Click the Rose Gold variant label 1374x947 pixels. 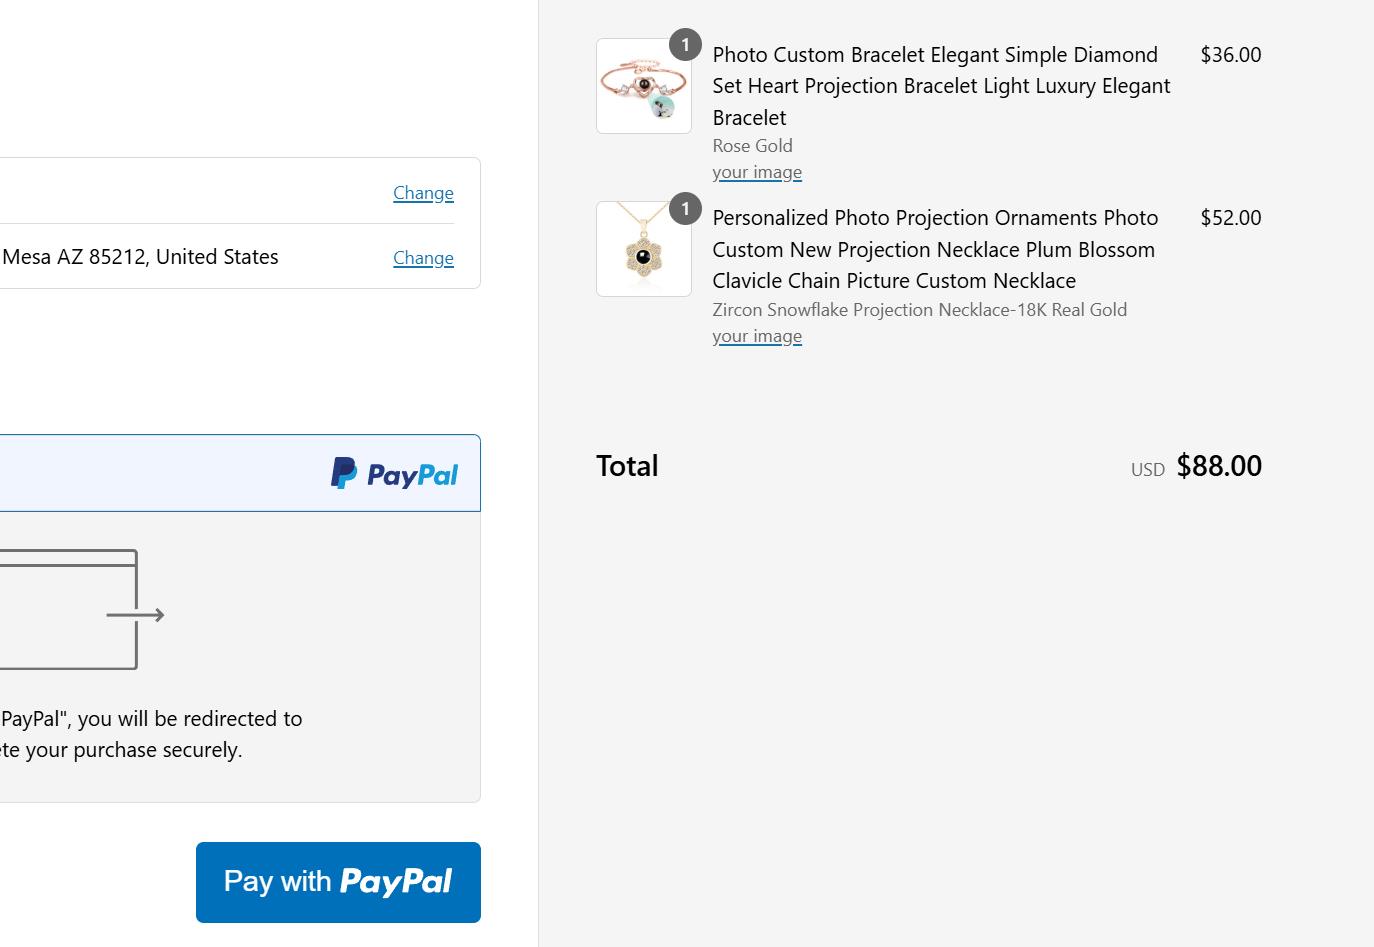coord(752,146)
